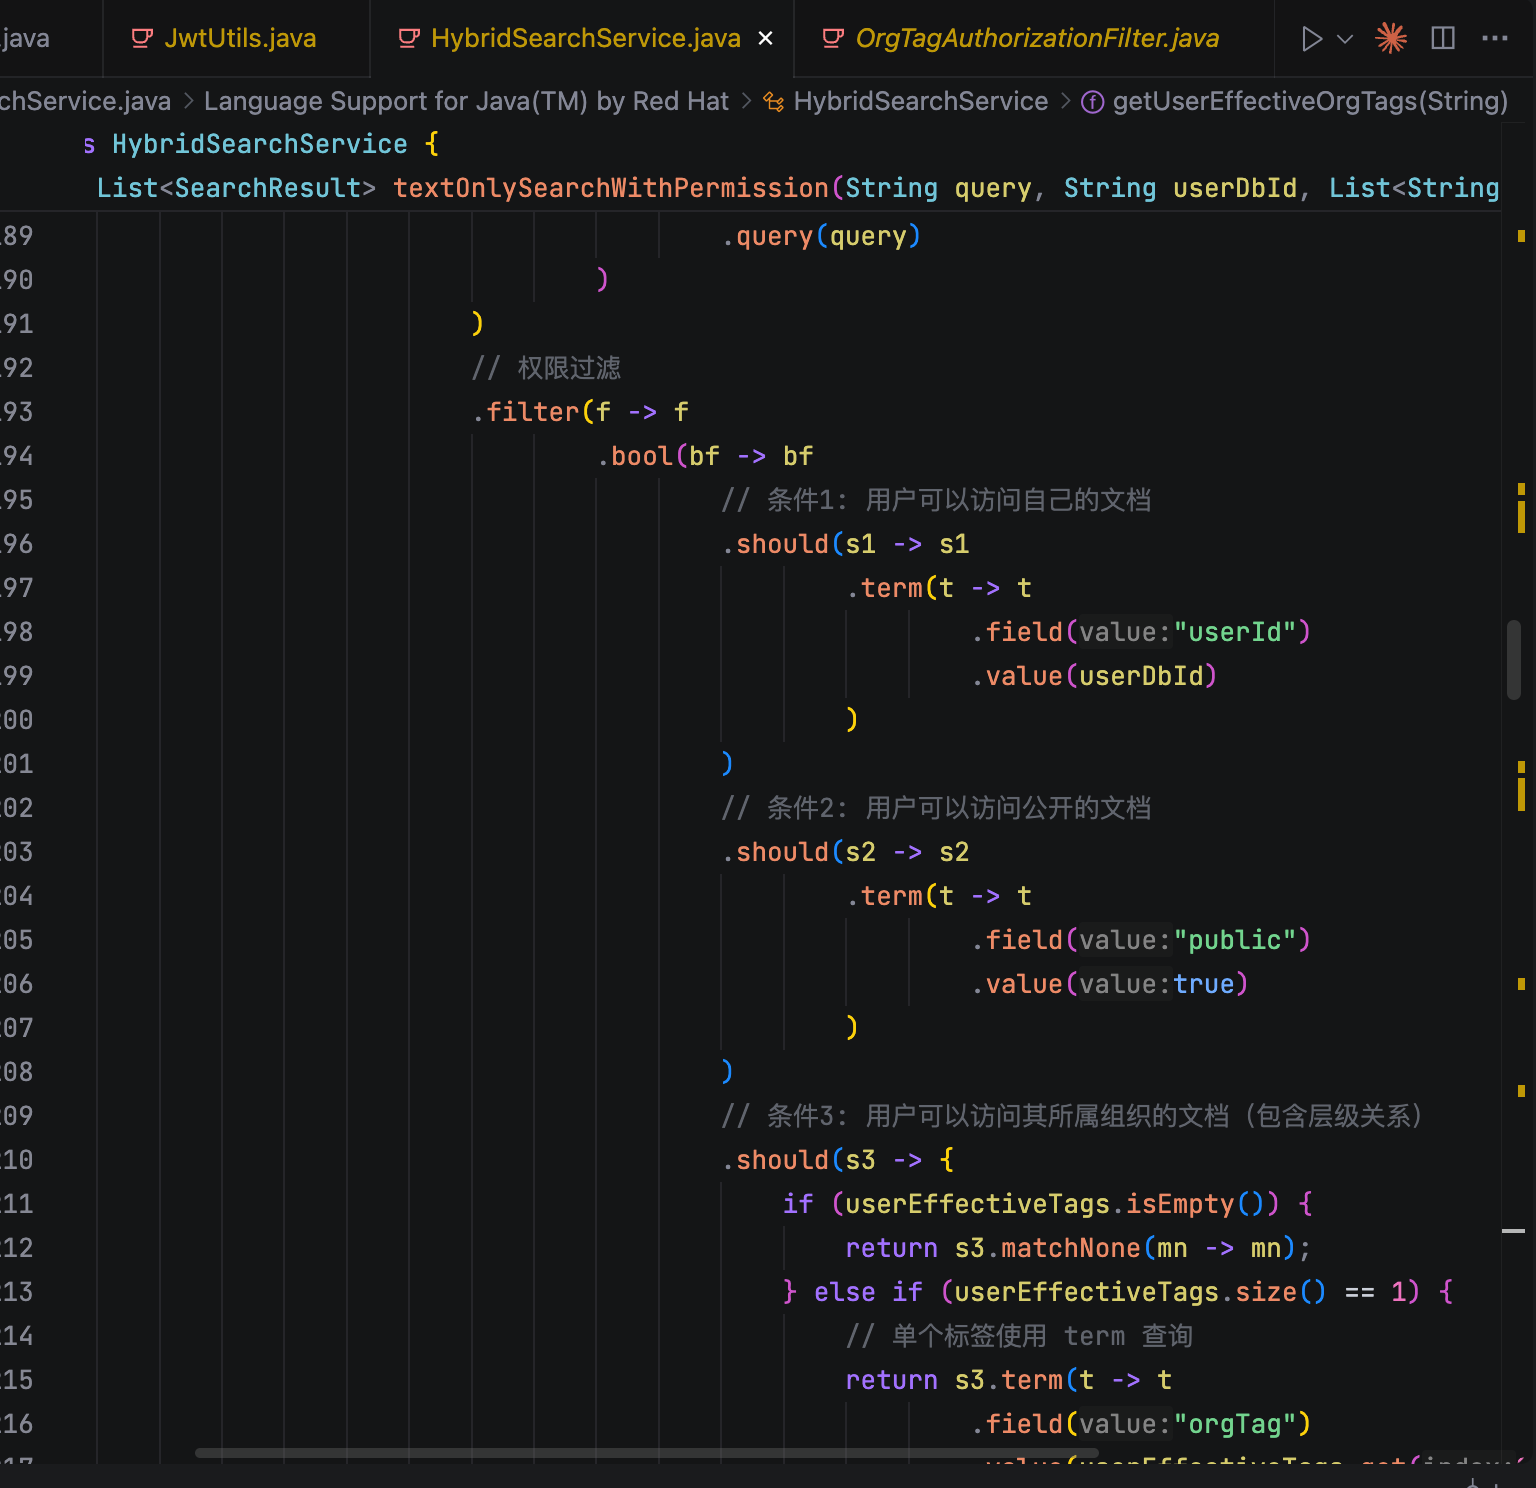Jump to sticky line 'HybridSearchService {'

pos(274,144)
